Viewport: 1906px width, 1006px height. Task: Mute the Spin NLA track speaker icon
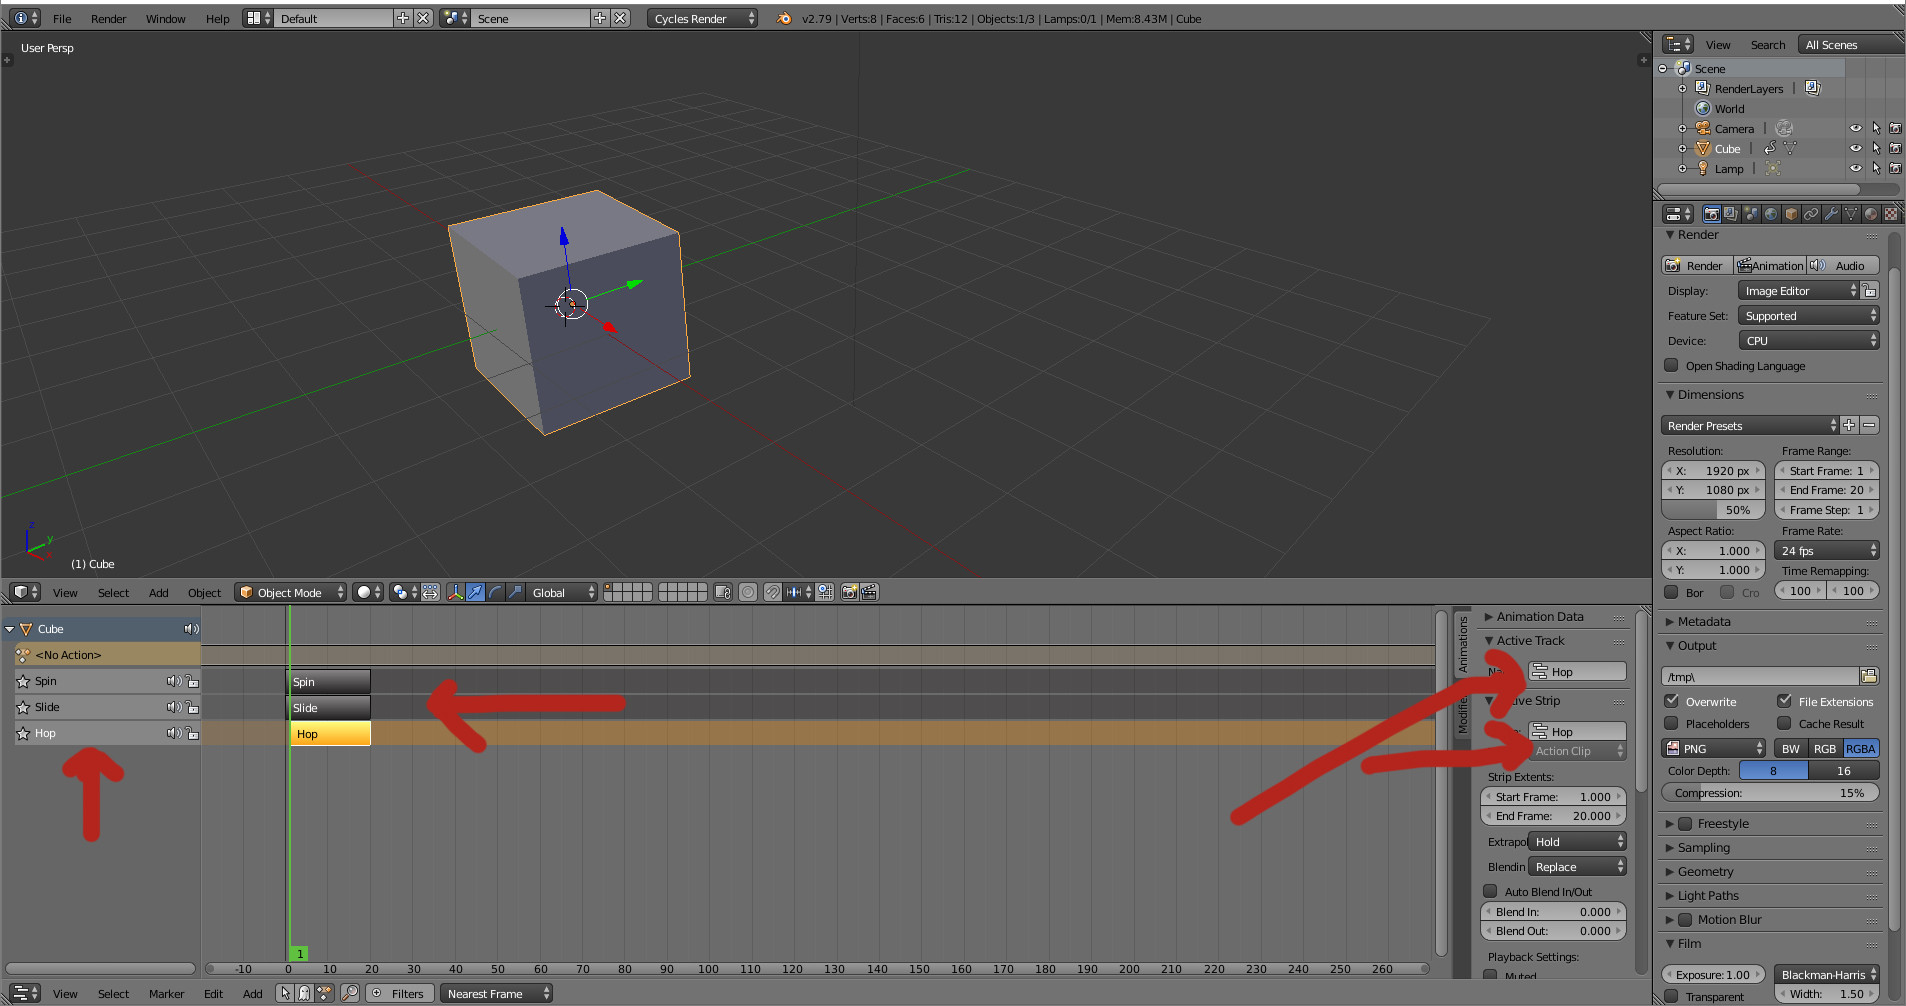(174, 681)
